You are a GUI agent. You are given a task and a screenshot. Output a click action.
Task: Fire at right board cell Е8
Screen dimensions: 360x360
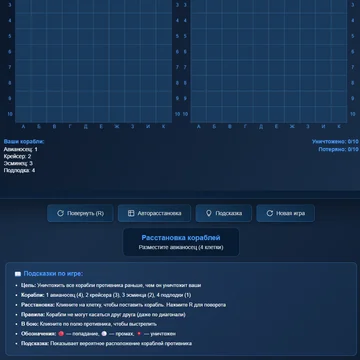(x=277, y=83)
